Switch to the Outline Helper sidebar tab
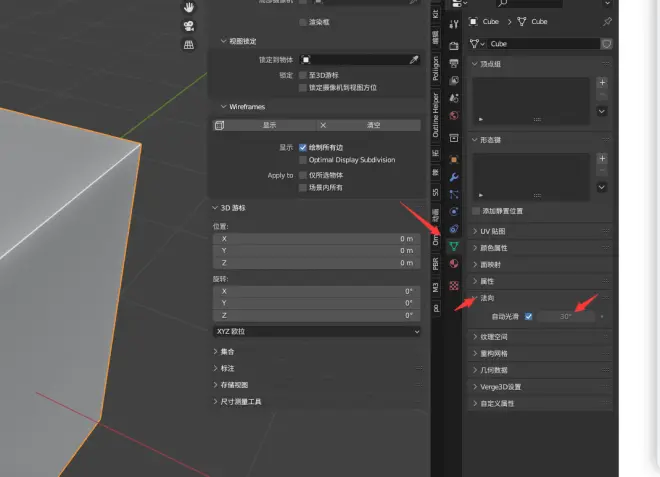 tap(436, 115)
